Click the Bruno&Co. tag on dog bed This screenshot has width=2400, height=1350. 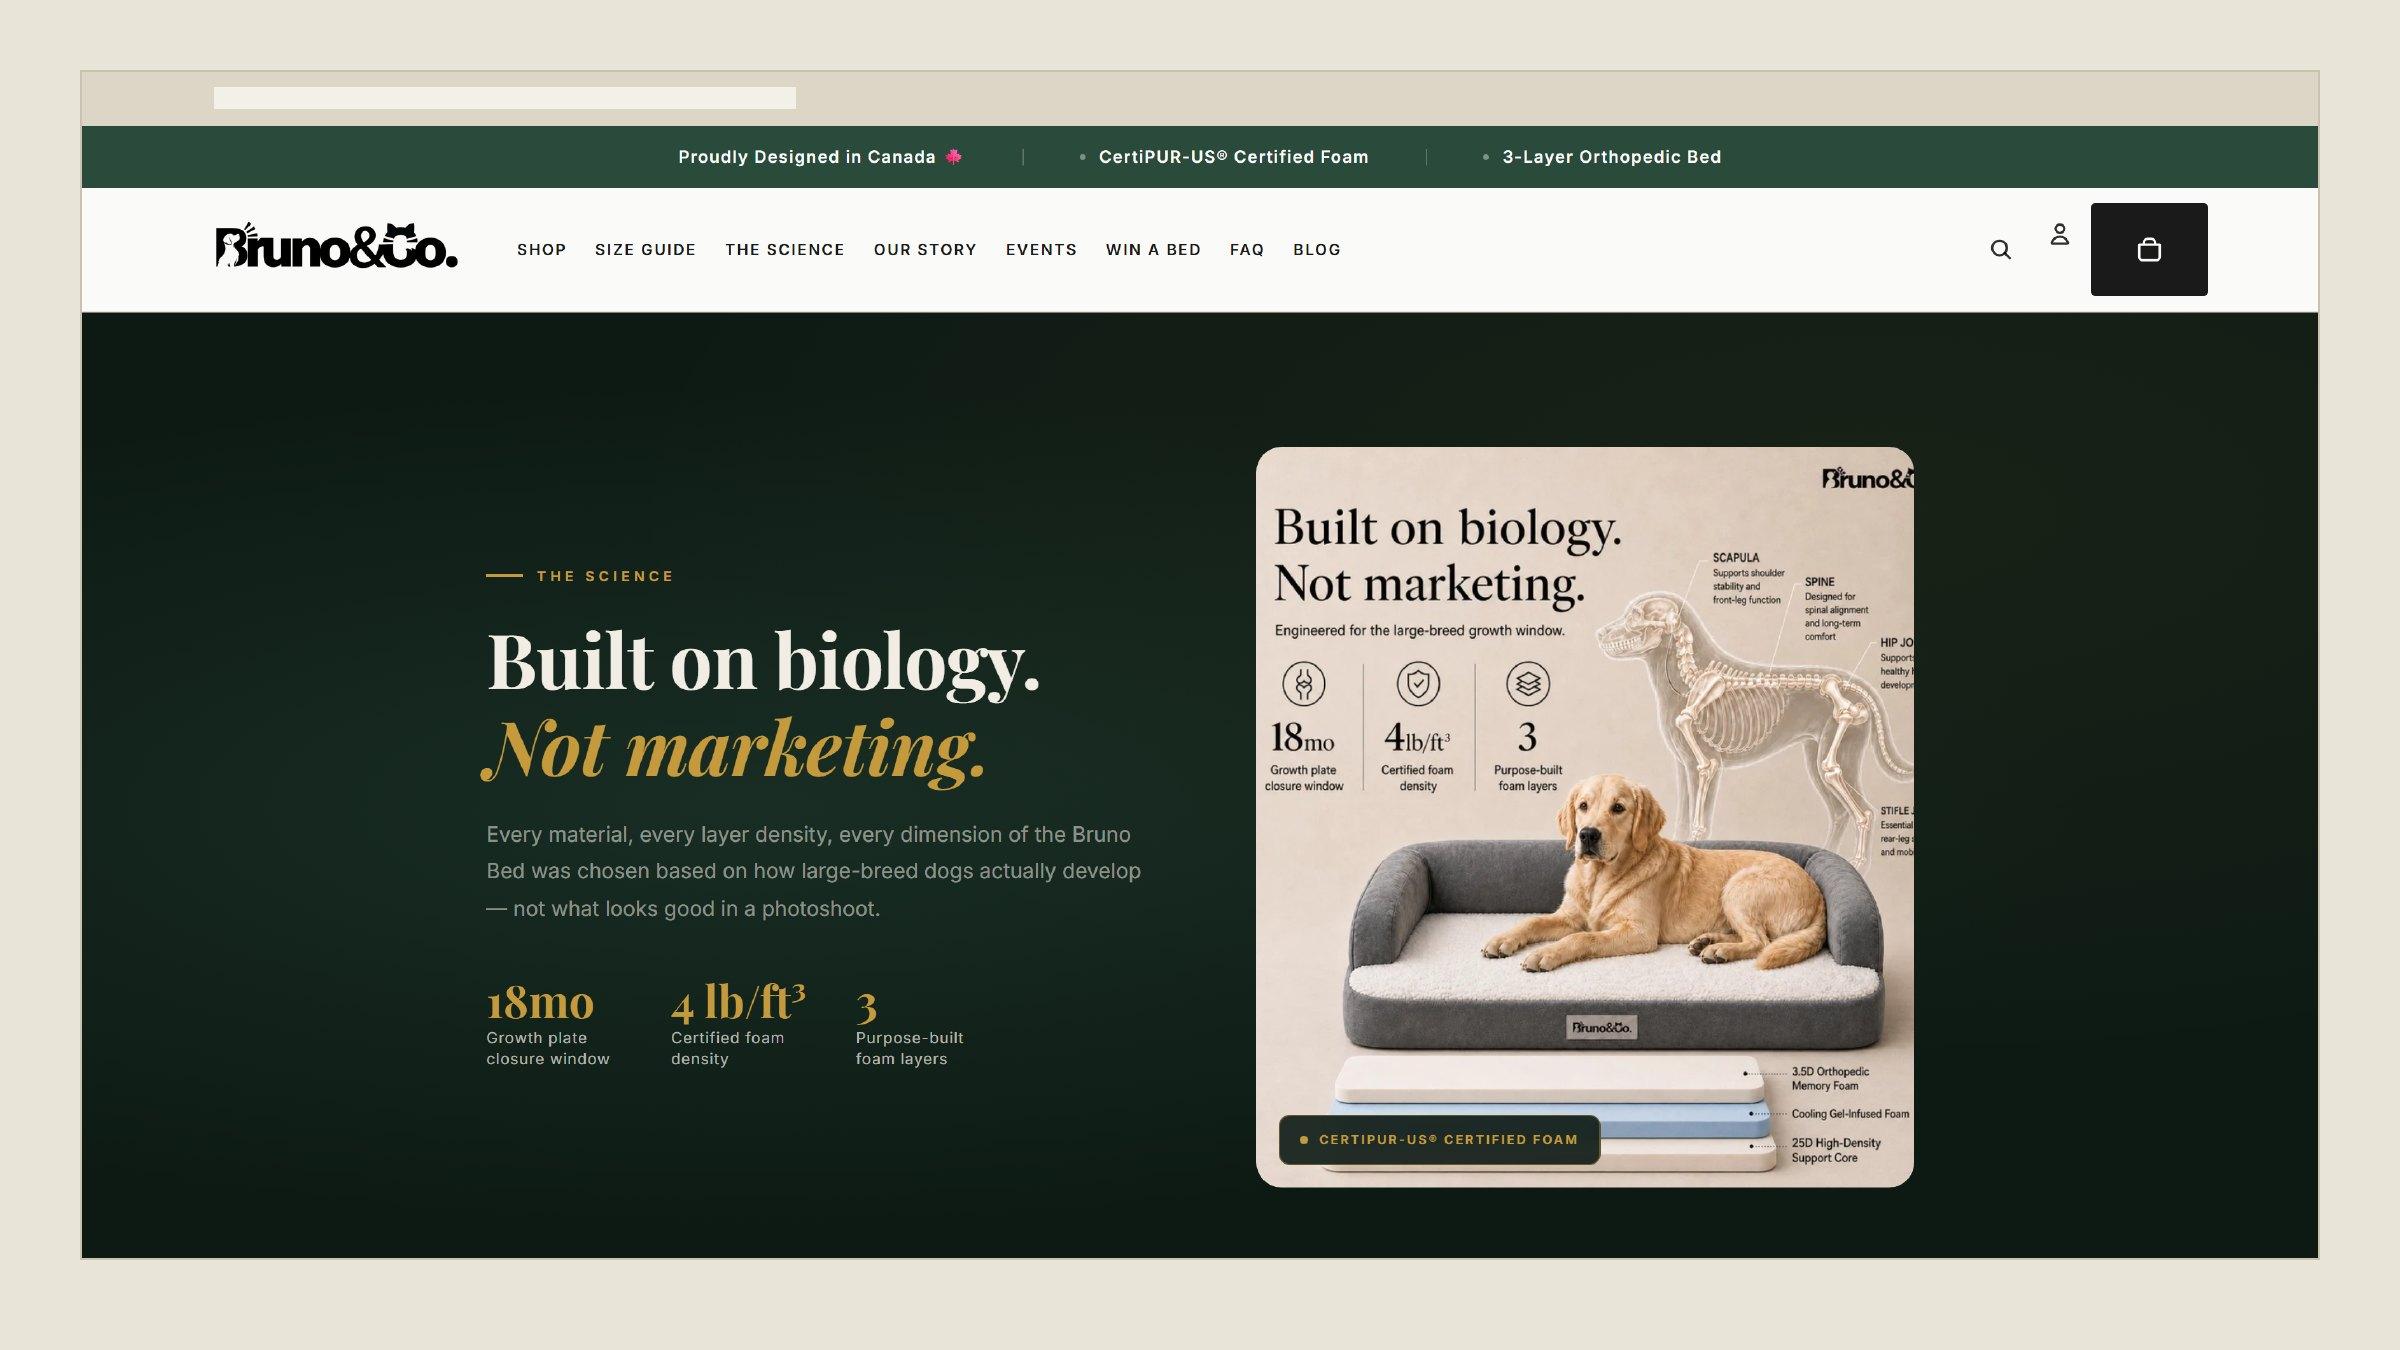(1602, 1027)
